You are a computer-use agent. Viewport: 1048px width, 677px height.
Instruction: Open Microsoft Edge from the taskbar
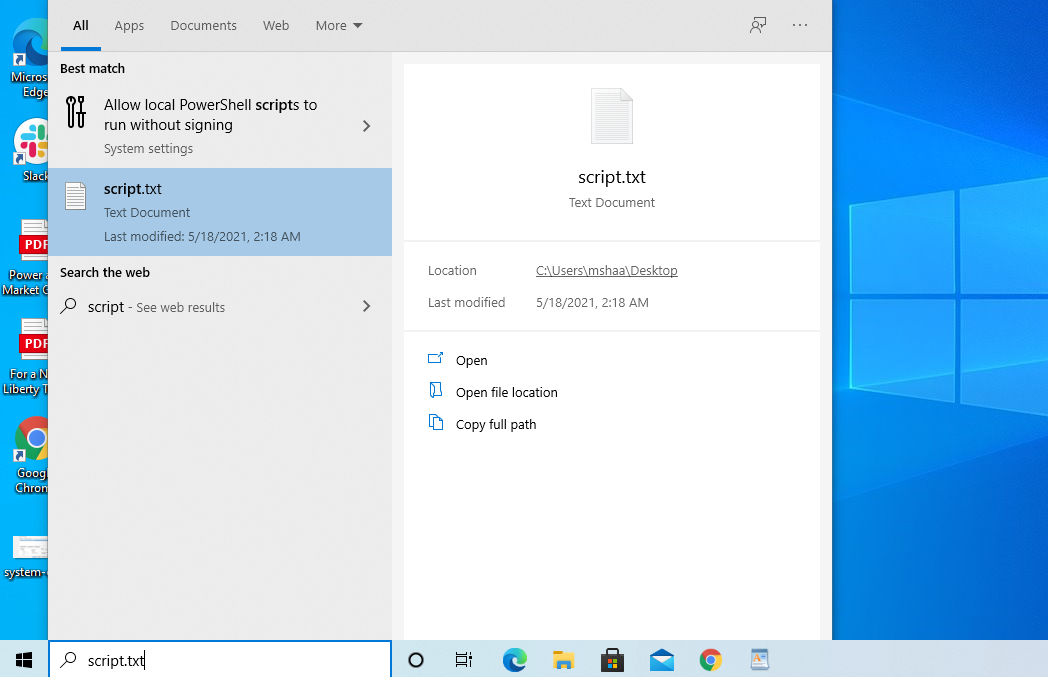[x=514, y=660]
